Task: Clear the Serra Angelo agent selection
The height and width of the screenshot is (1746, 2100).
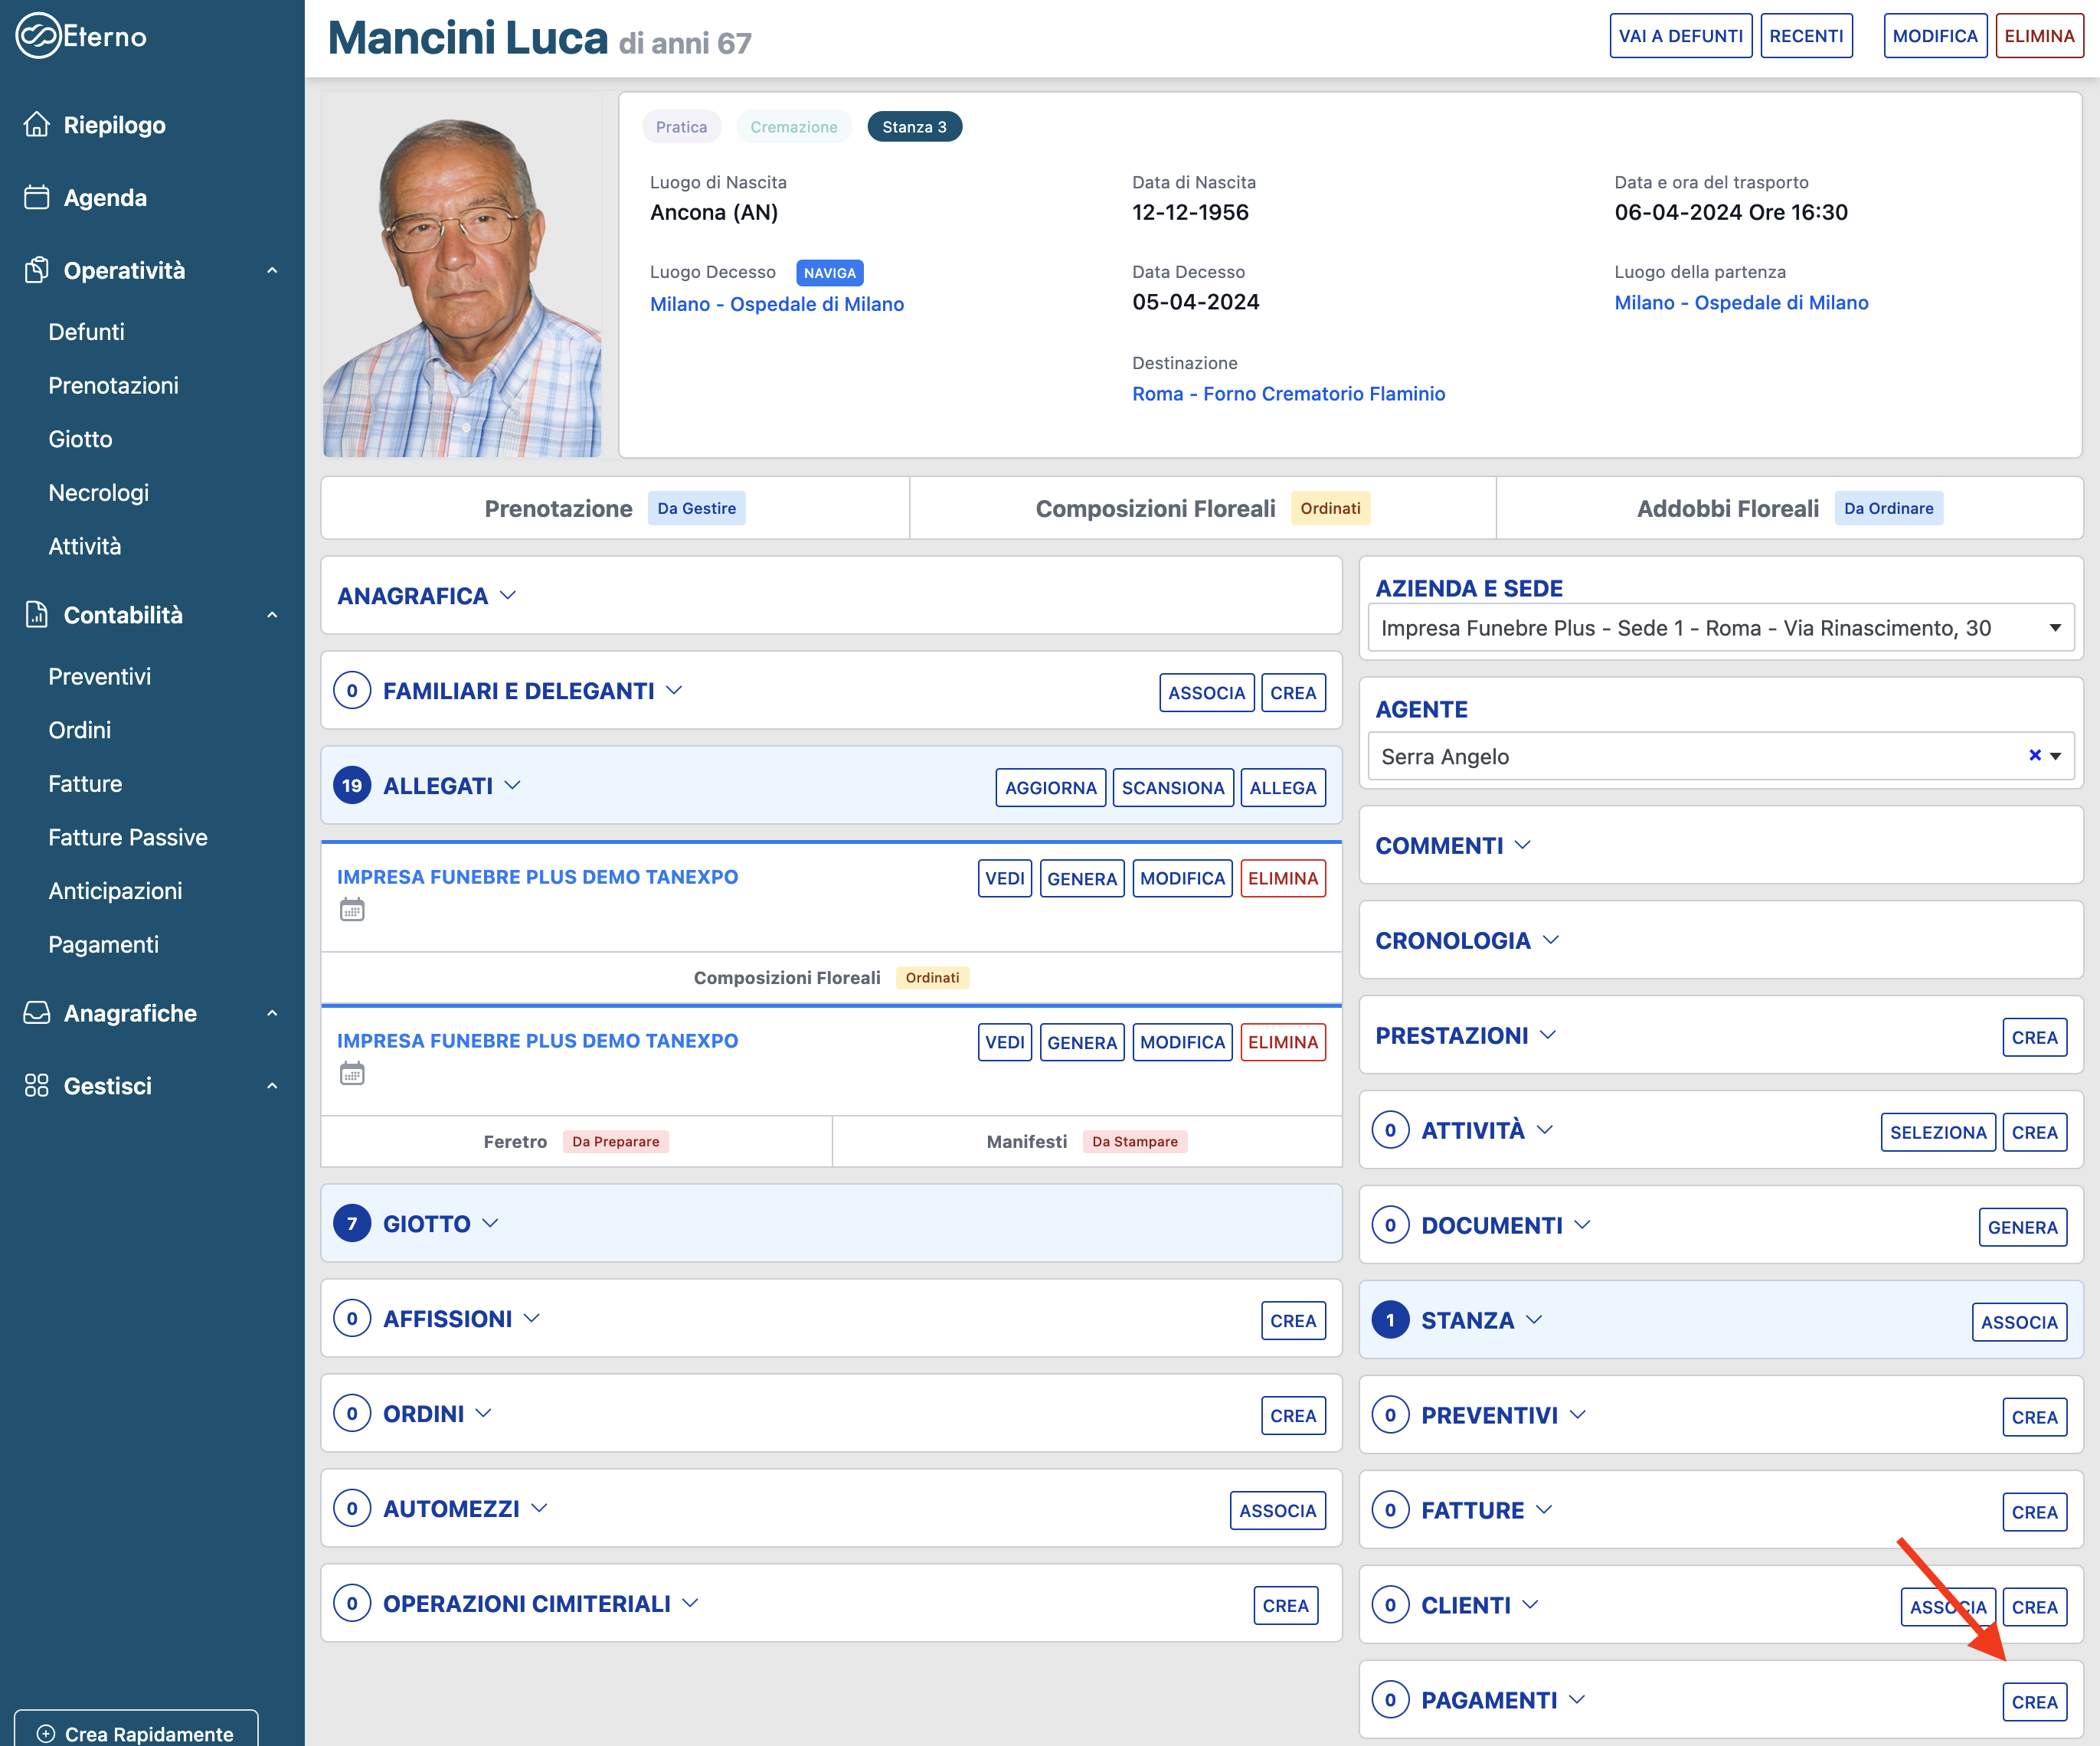Action: pos(2034,756)
